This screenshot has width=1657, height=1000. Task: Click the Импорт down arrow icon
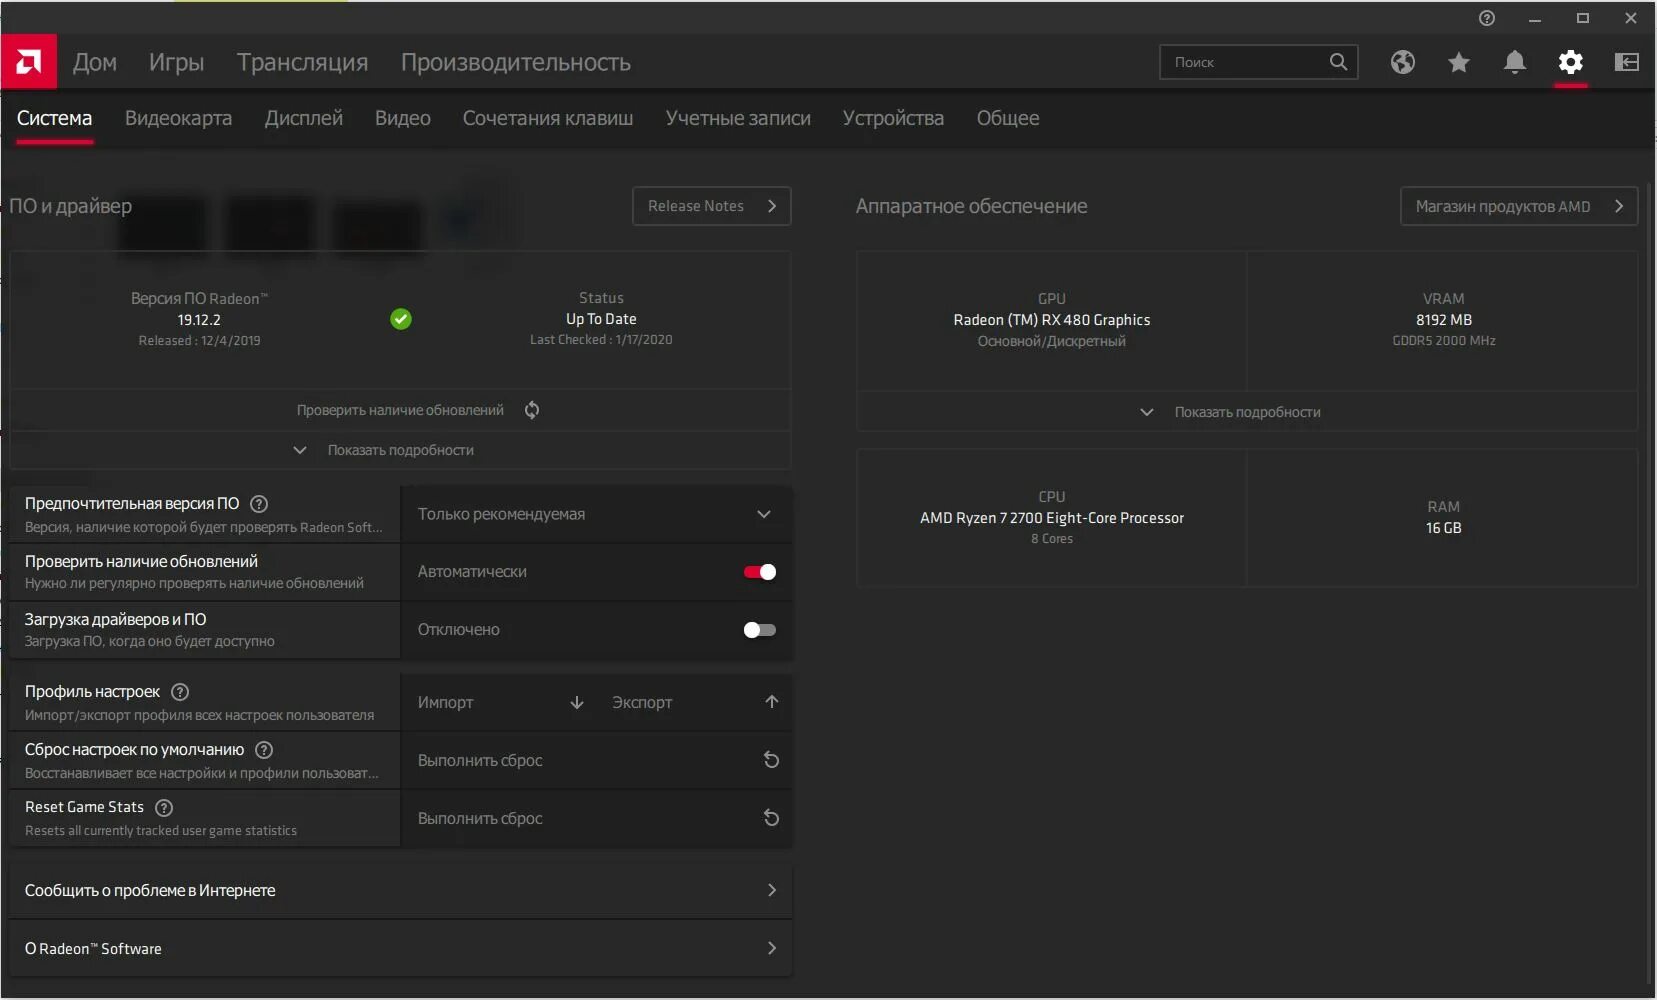[x=577, y=702]
